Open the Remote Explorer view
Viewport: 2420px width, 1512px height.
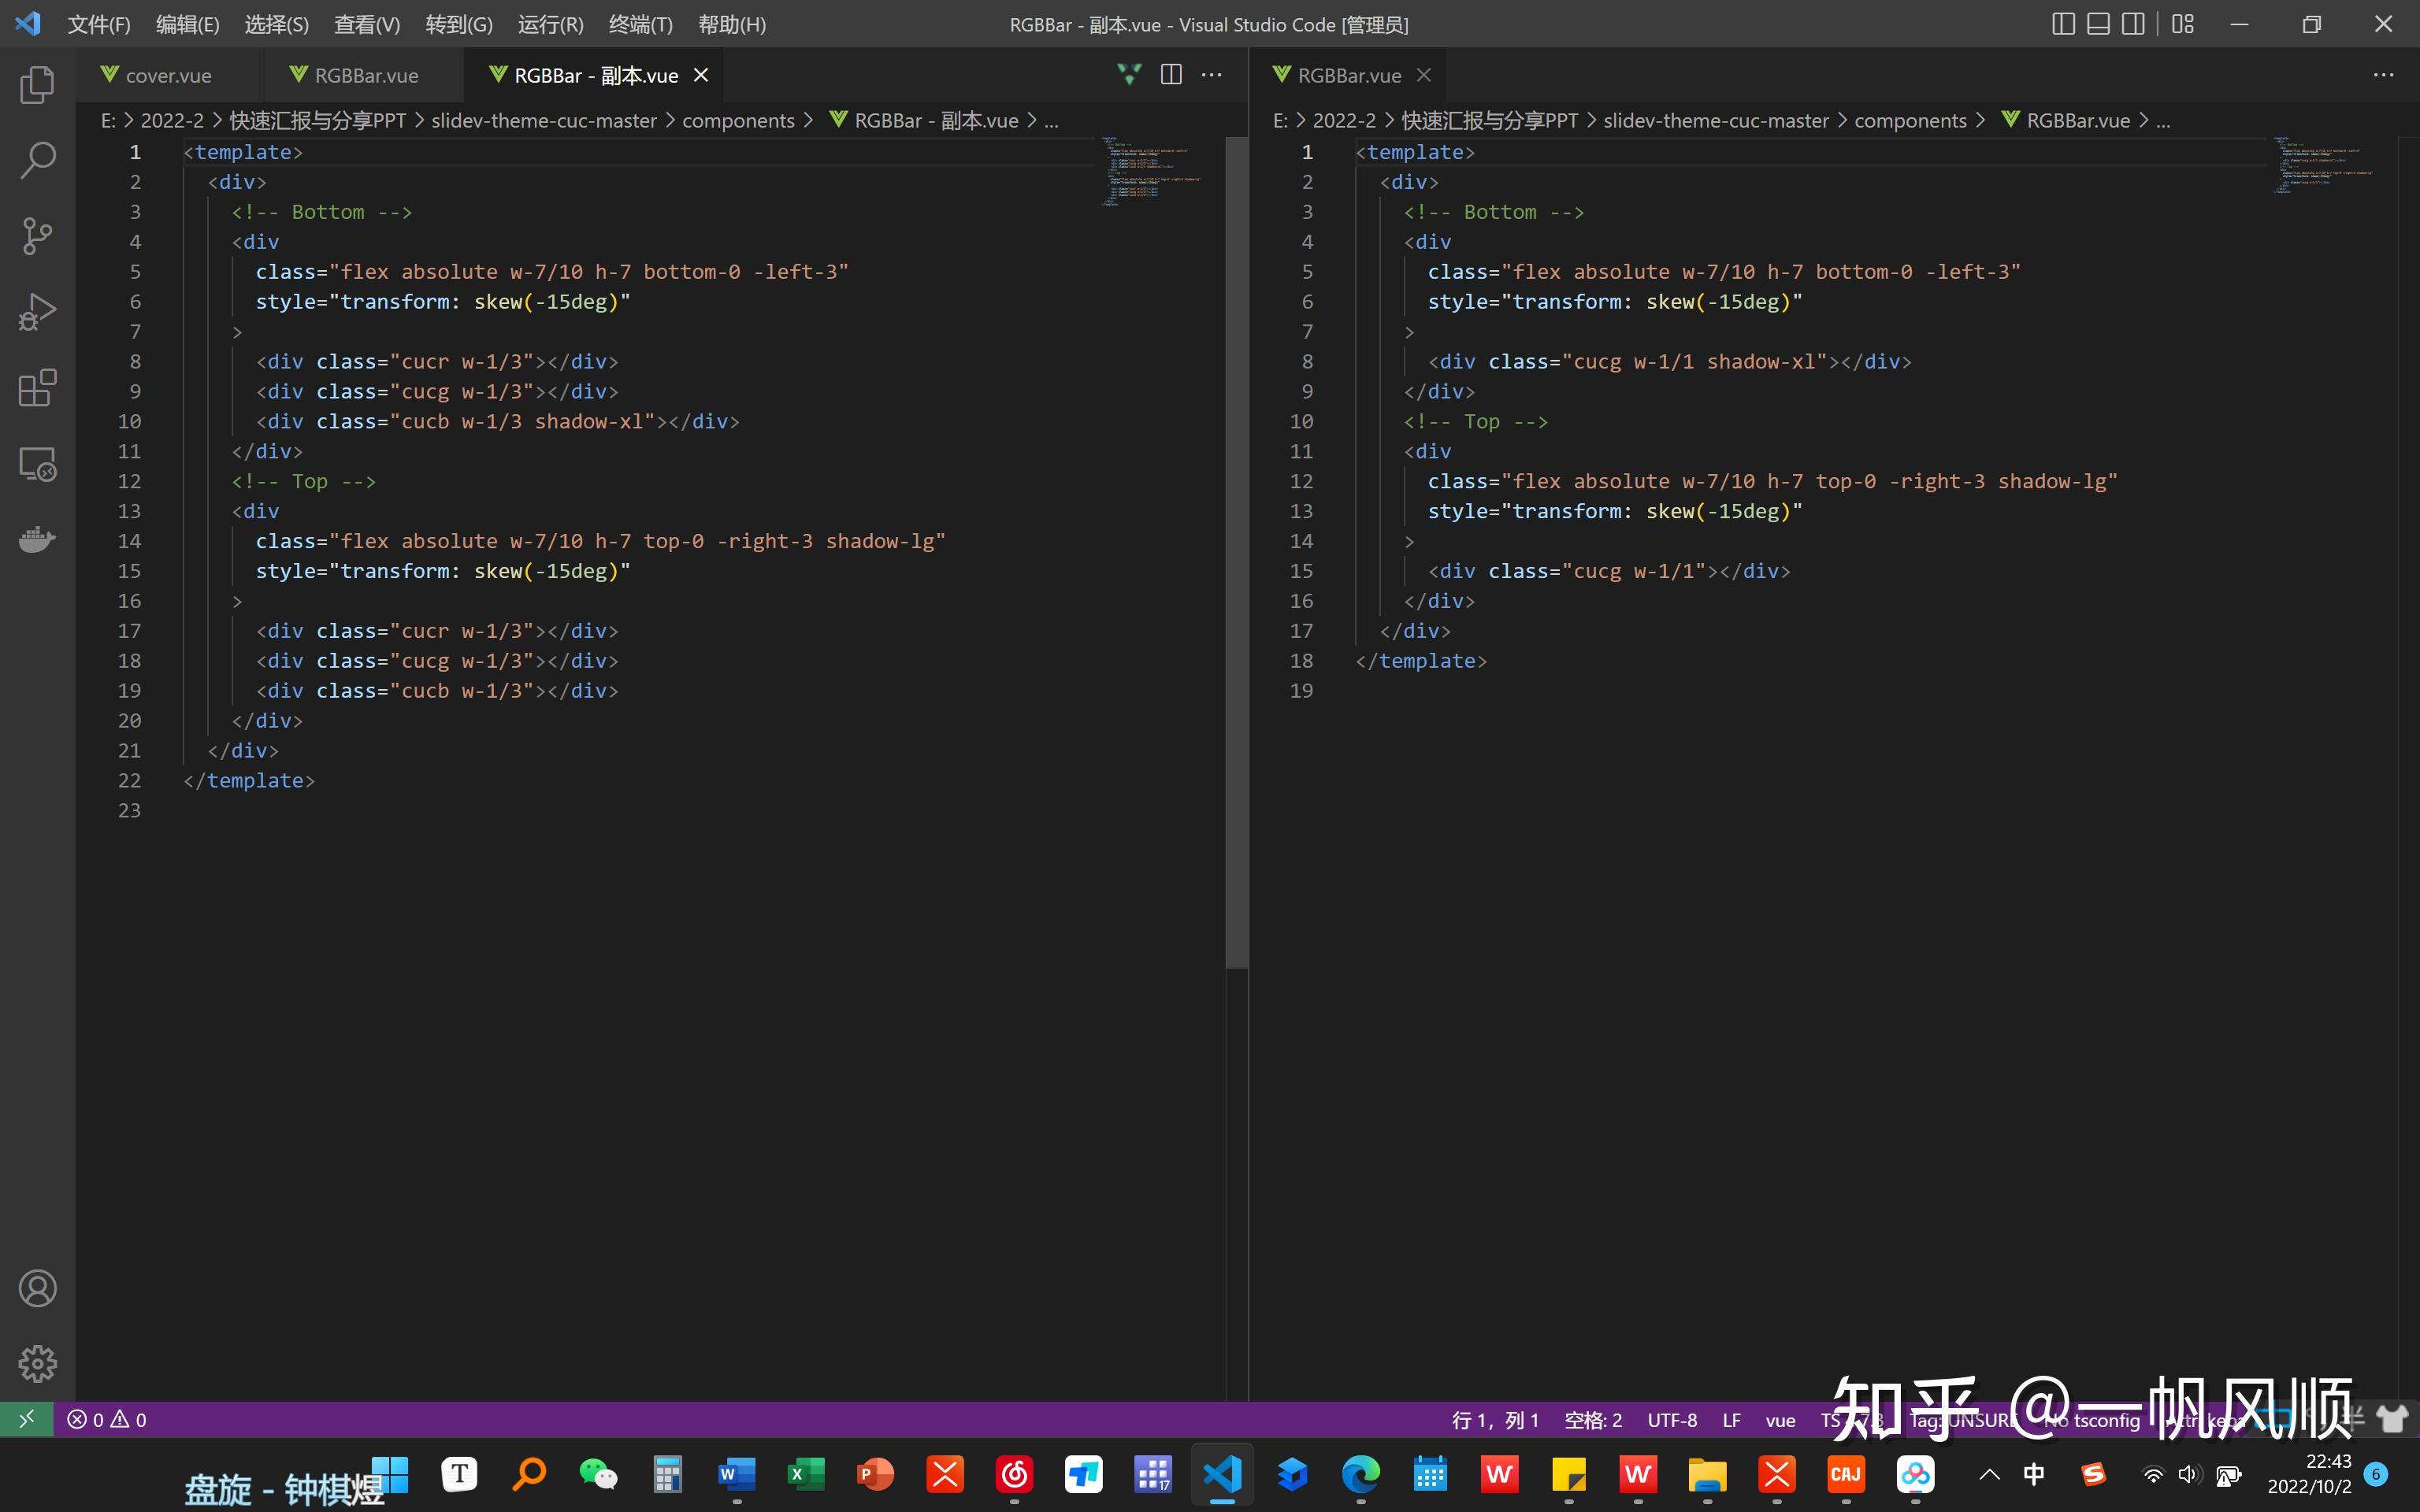click(x=37, y=464)
